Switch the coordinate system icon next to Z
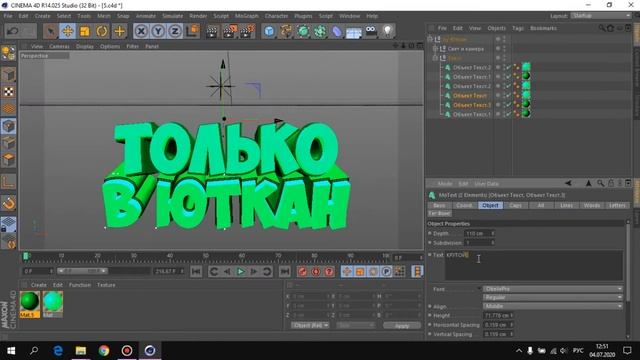This screenshot has width=640, height=360. coord(193,31)
